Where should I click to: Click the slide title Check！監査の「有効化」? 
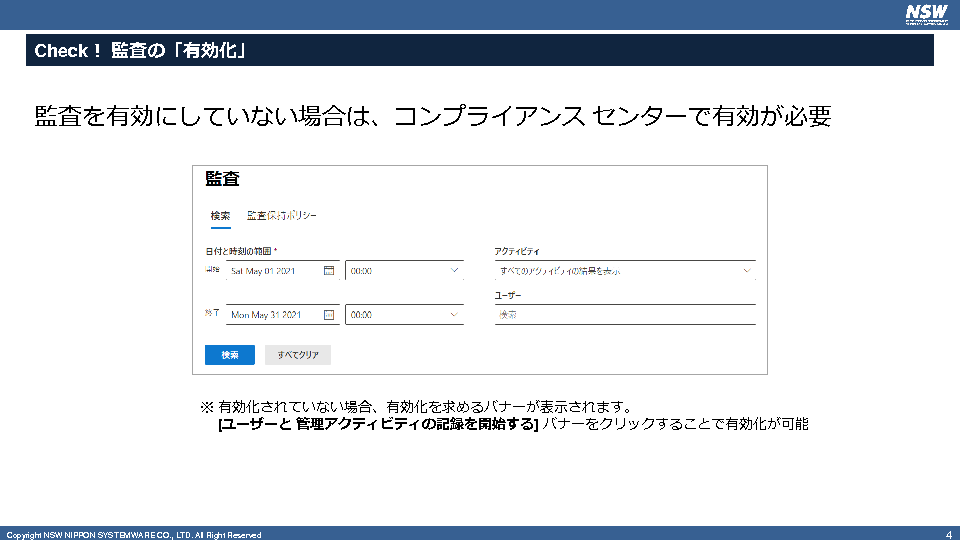(141, 51)
